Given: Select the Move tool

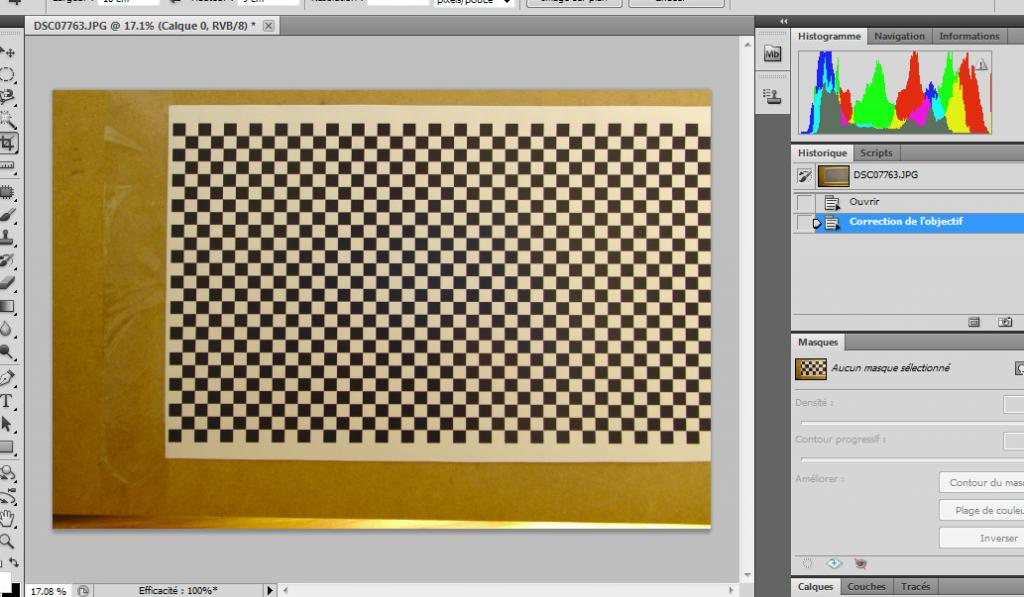Looking at the screenshot, I should (x=8, y=52).
